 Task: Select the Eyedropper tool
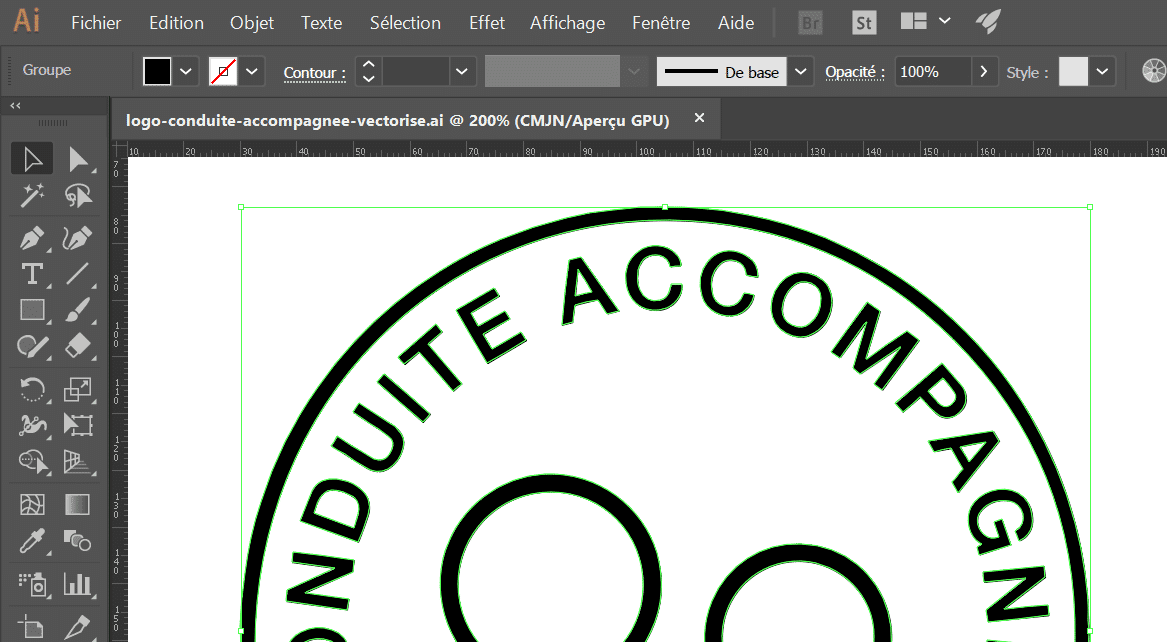click(x=32, y=541)
